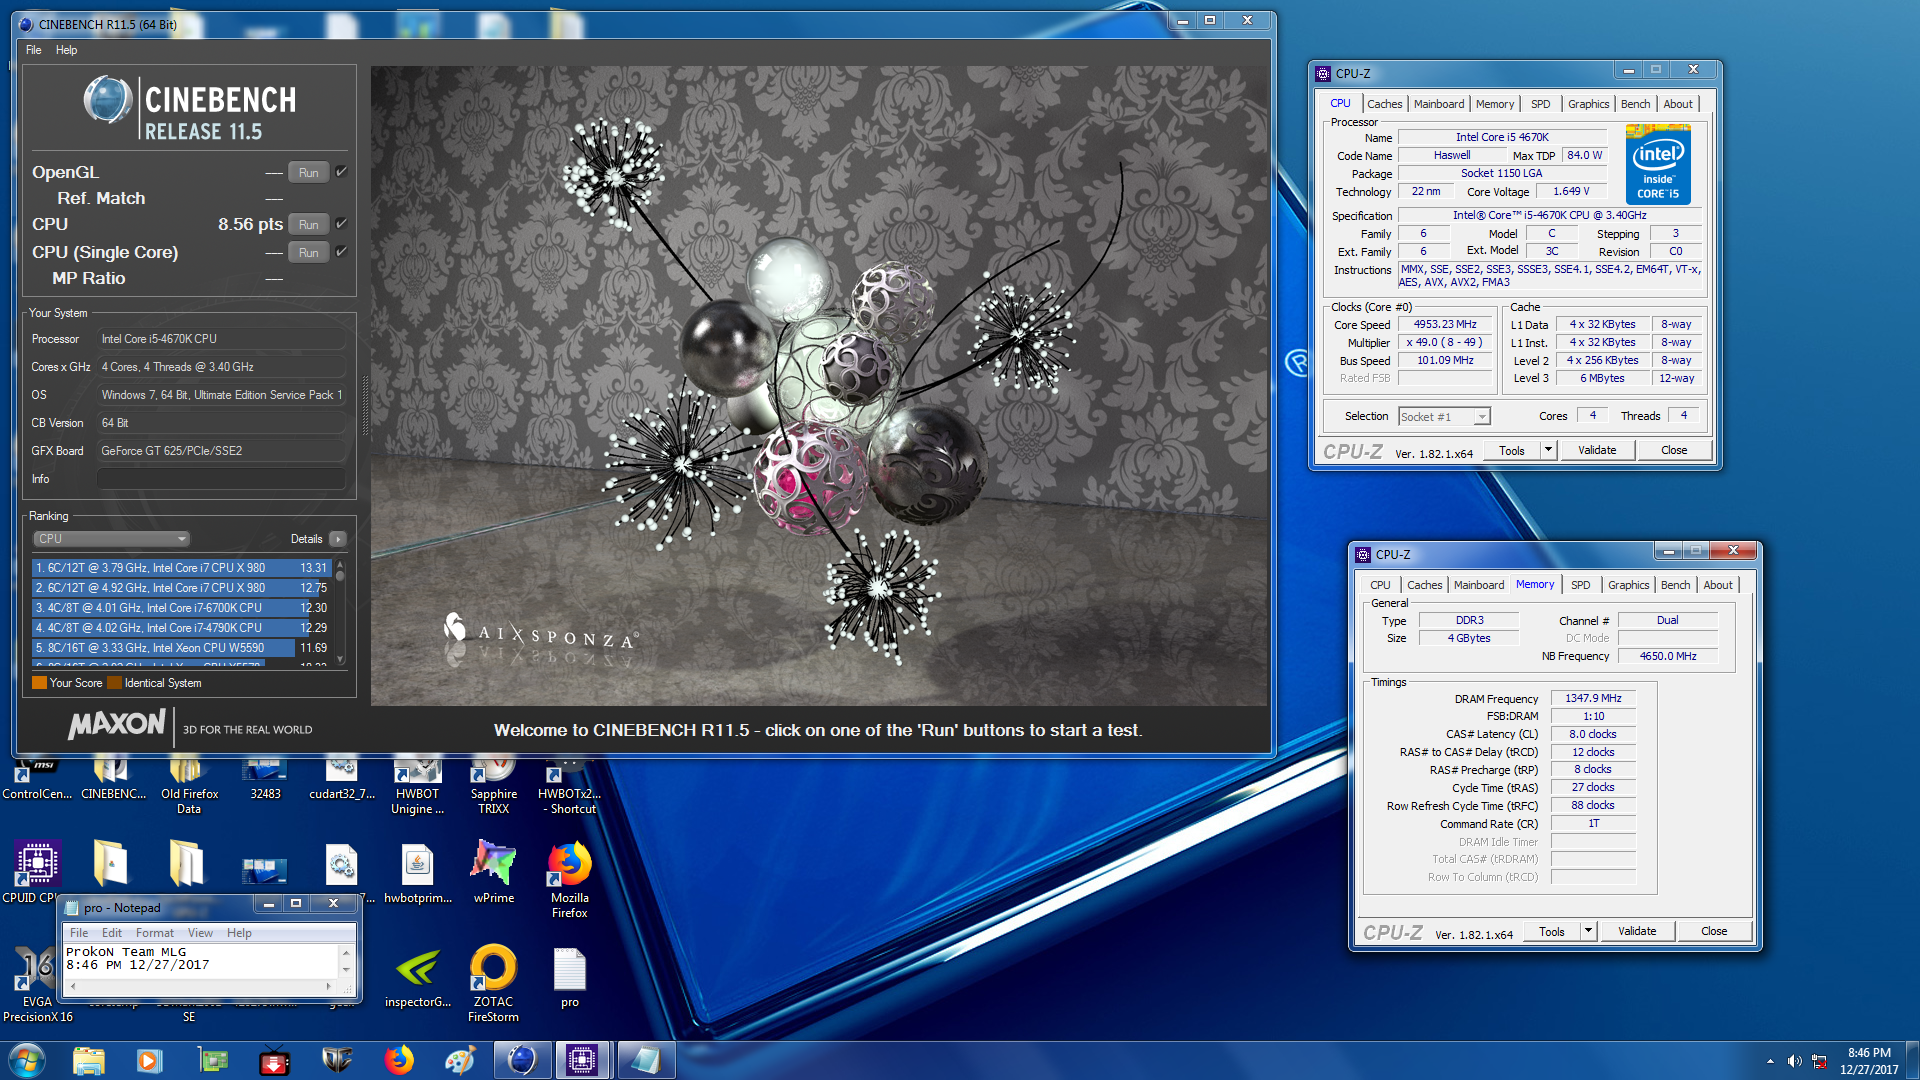Open the 32483 image file icon
1920x1080 pixels.
pyautogui.click(x=265, y=779)
